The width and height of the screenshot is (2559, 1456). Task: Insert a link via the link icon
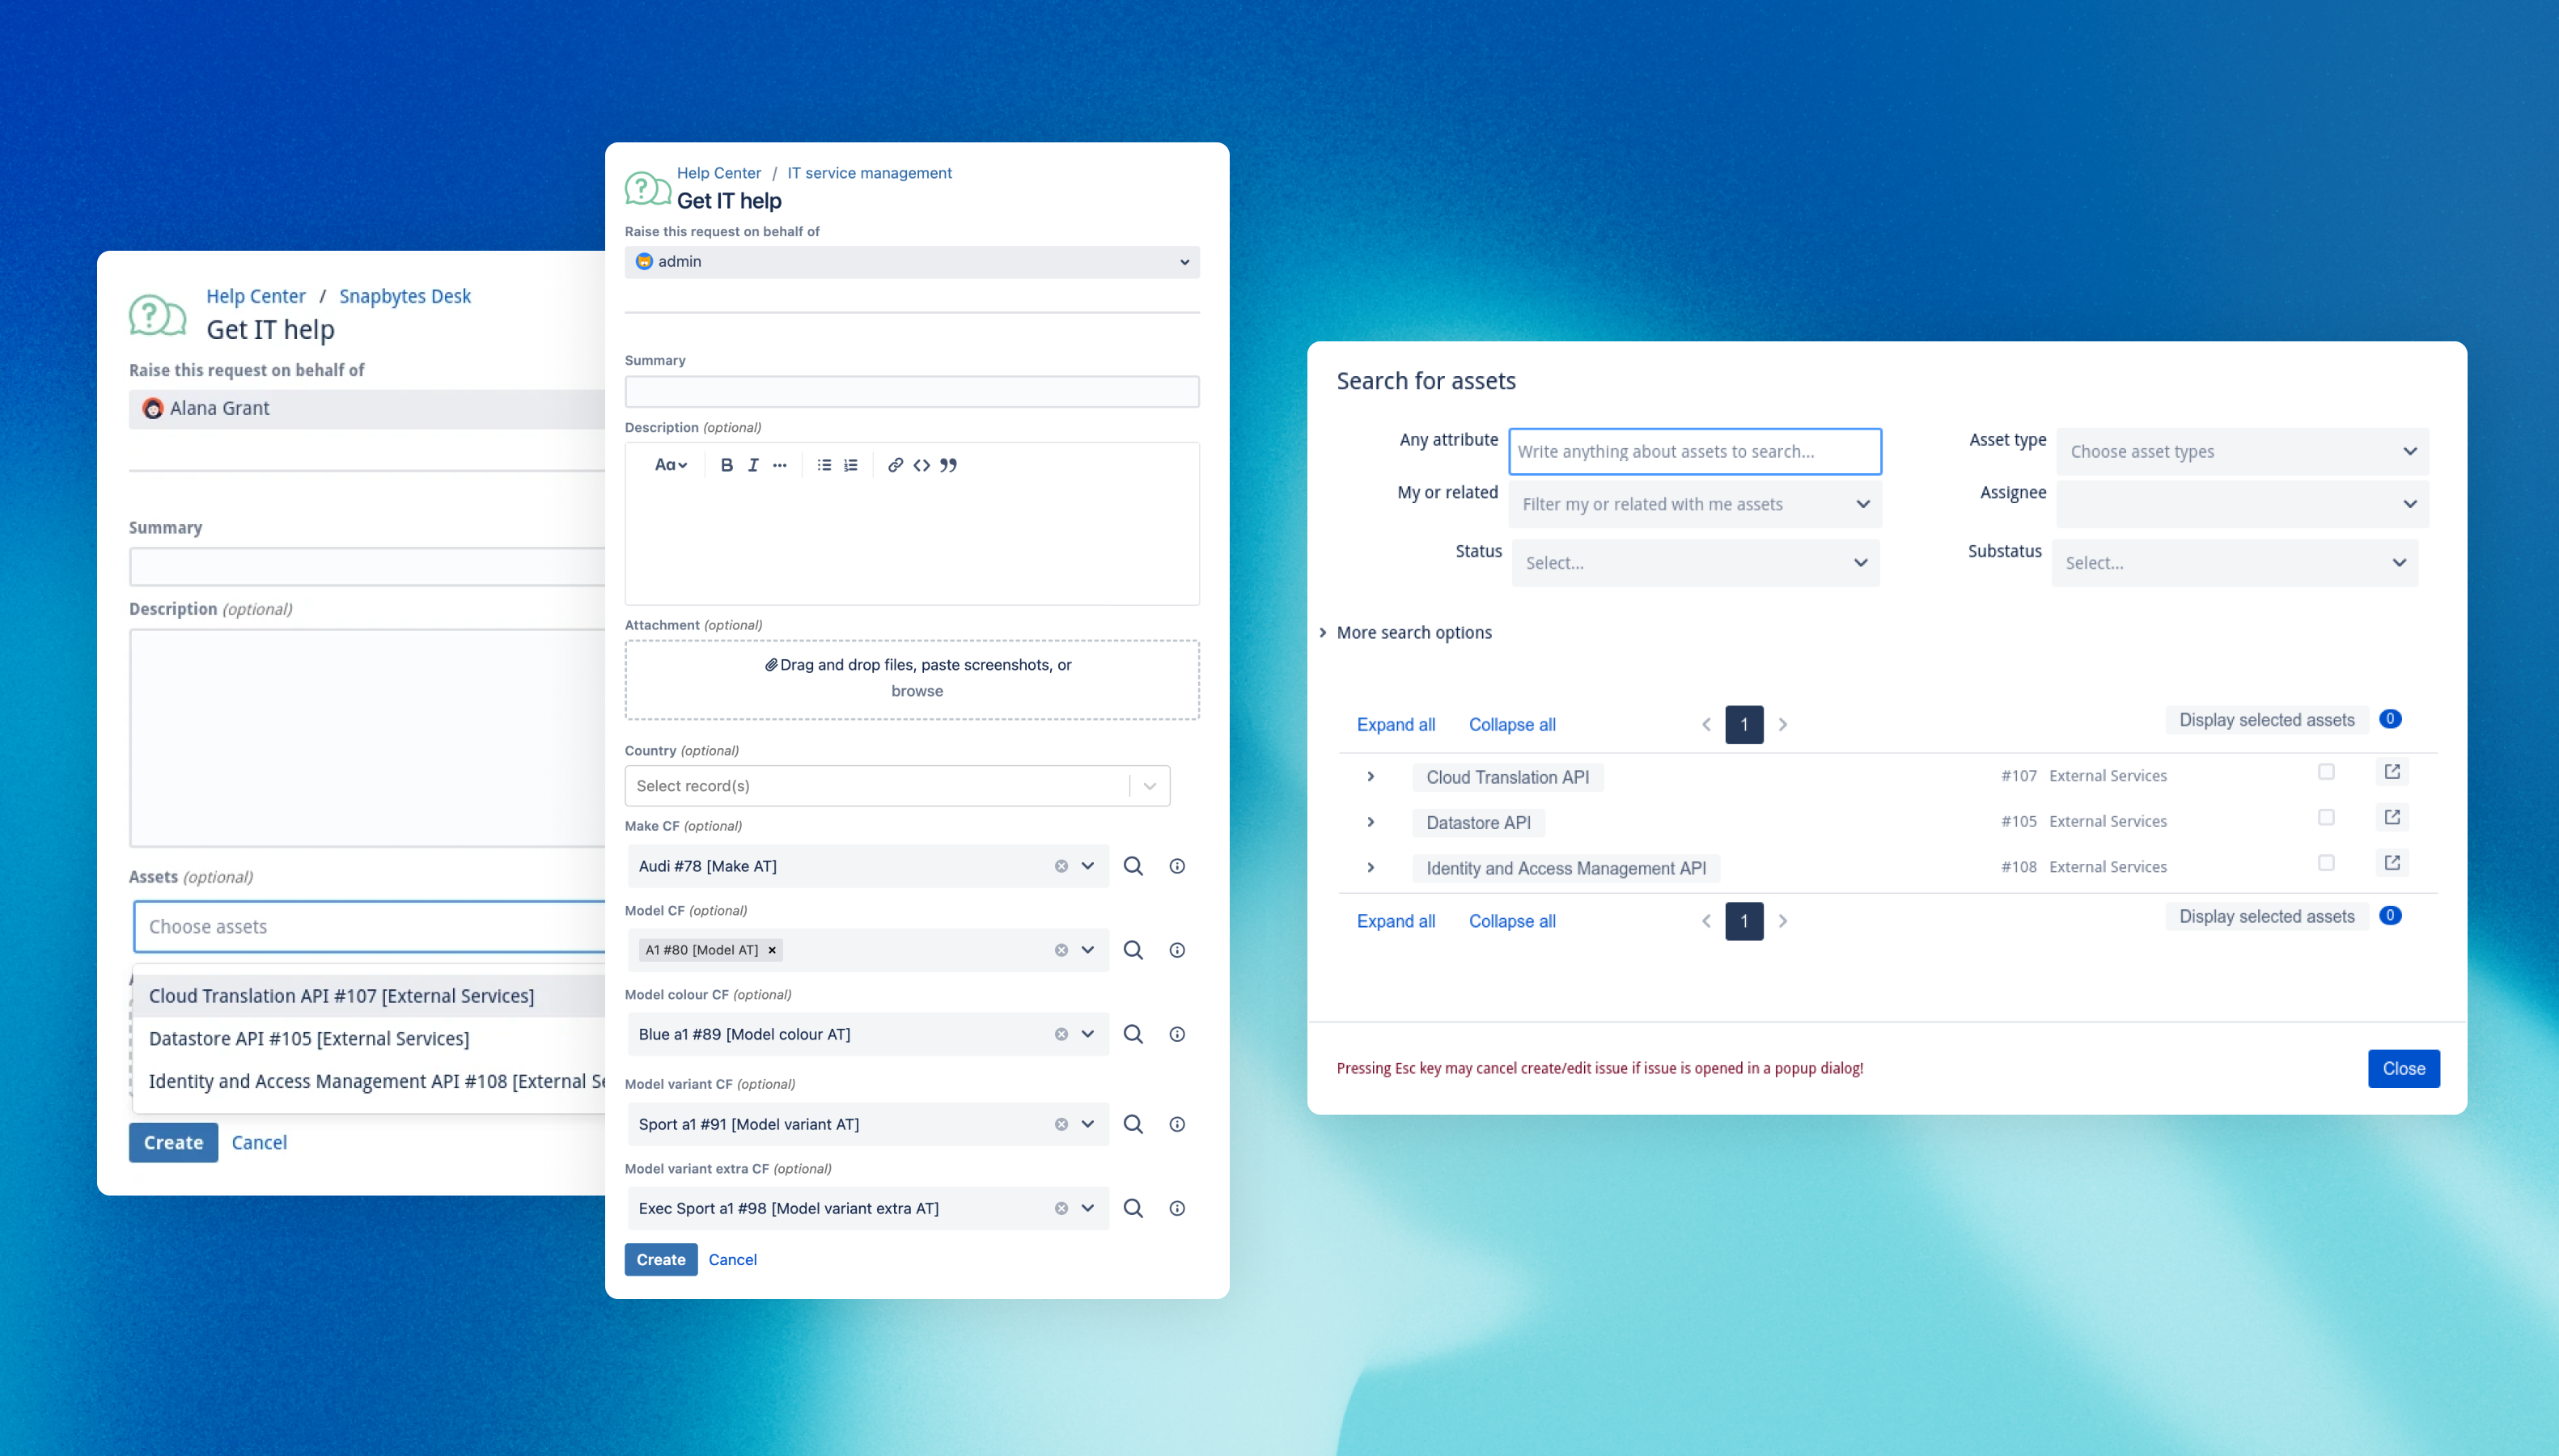click(x=895, y=465)
